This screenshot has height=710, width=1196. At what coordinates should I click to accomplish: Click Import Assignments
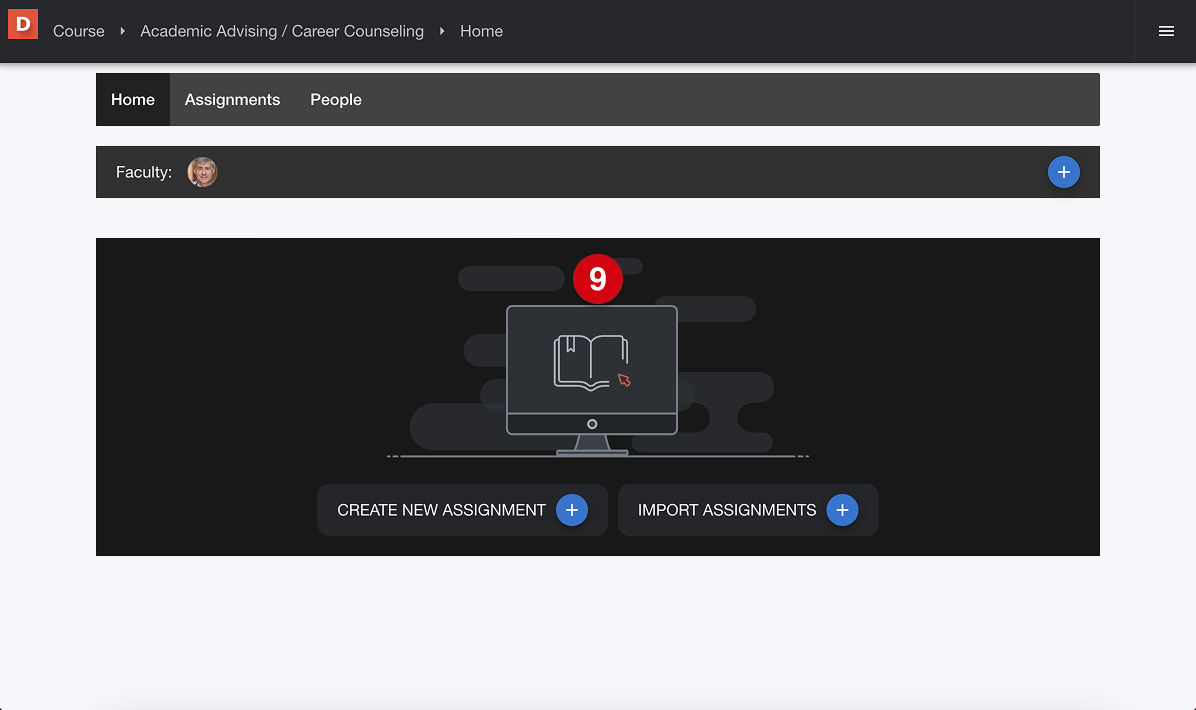tap(727, 510)
